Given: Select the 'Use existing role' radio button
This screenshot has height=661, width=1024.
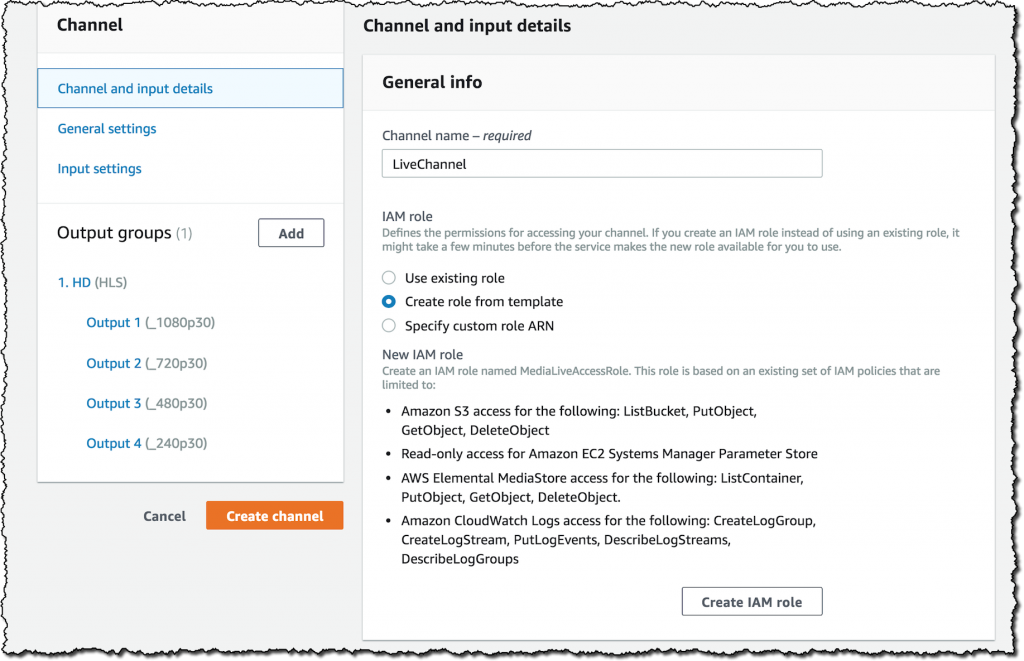Looking at the screenshot, I should point(389,278).
